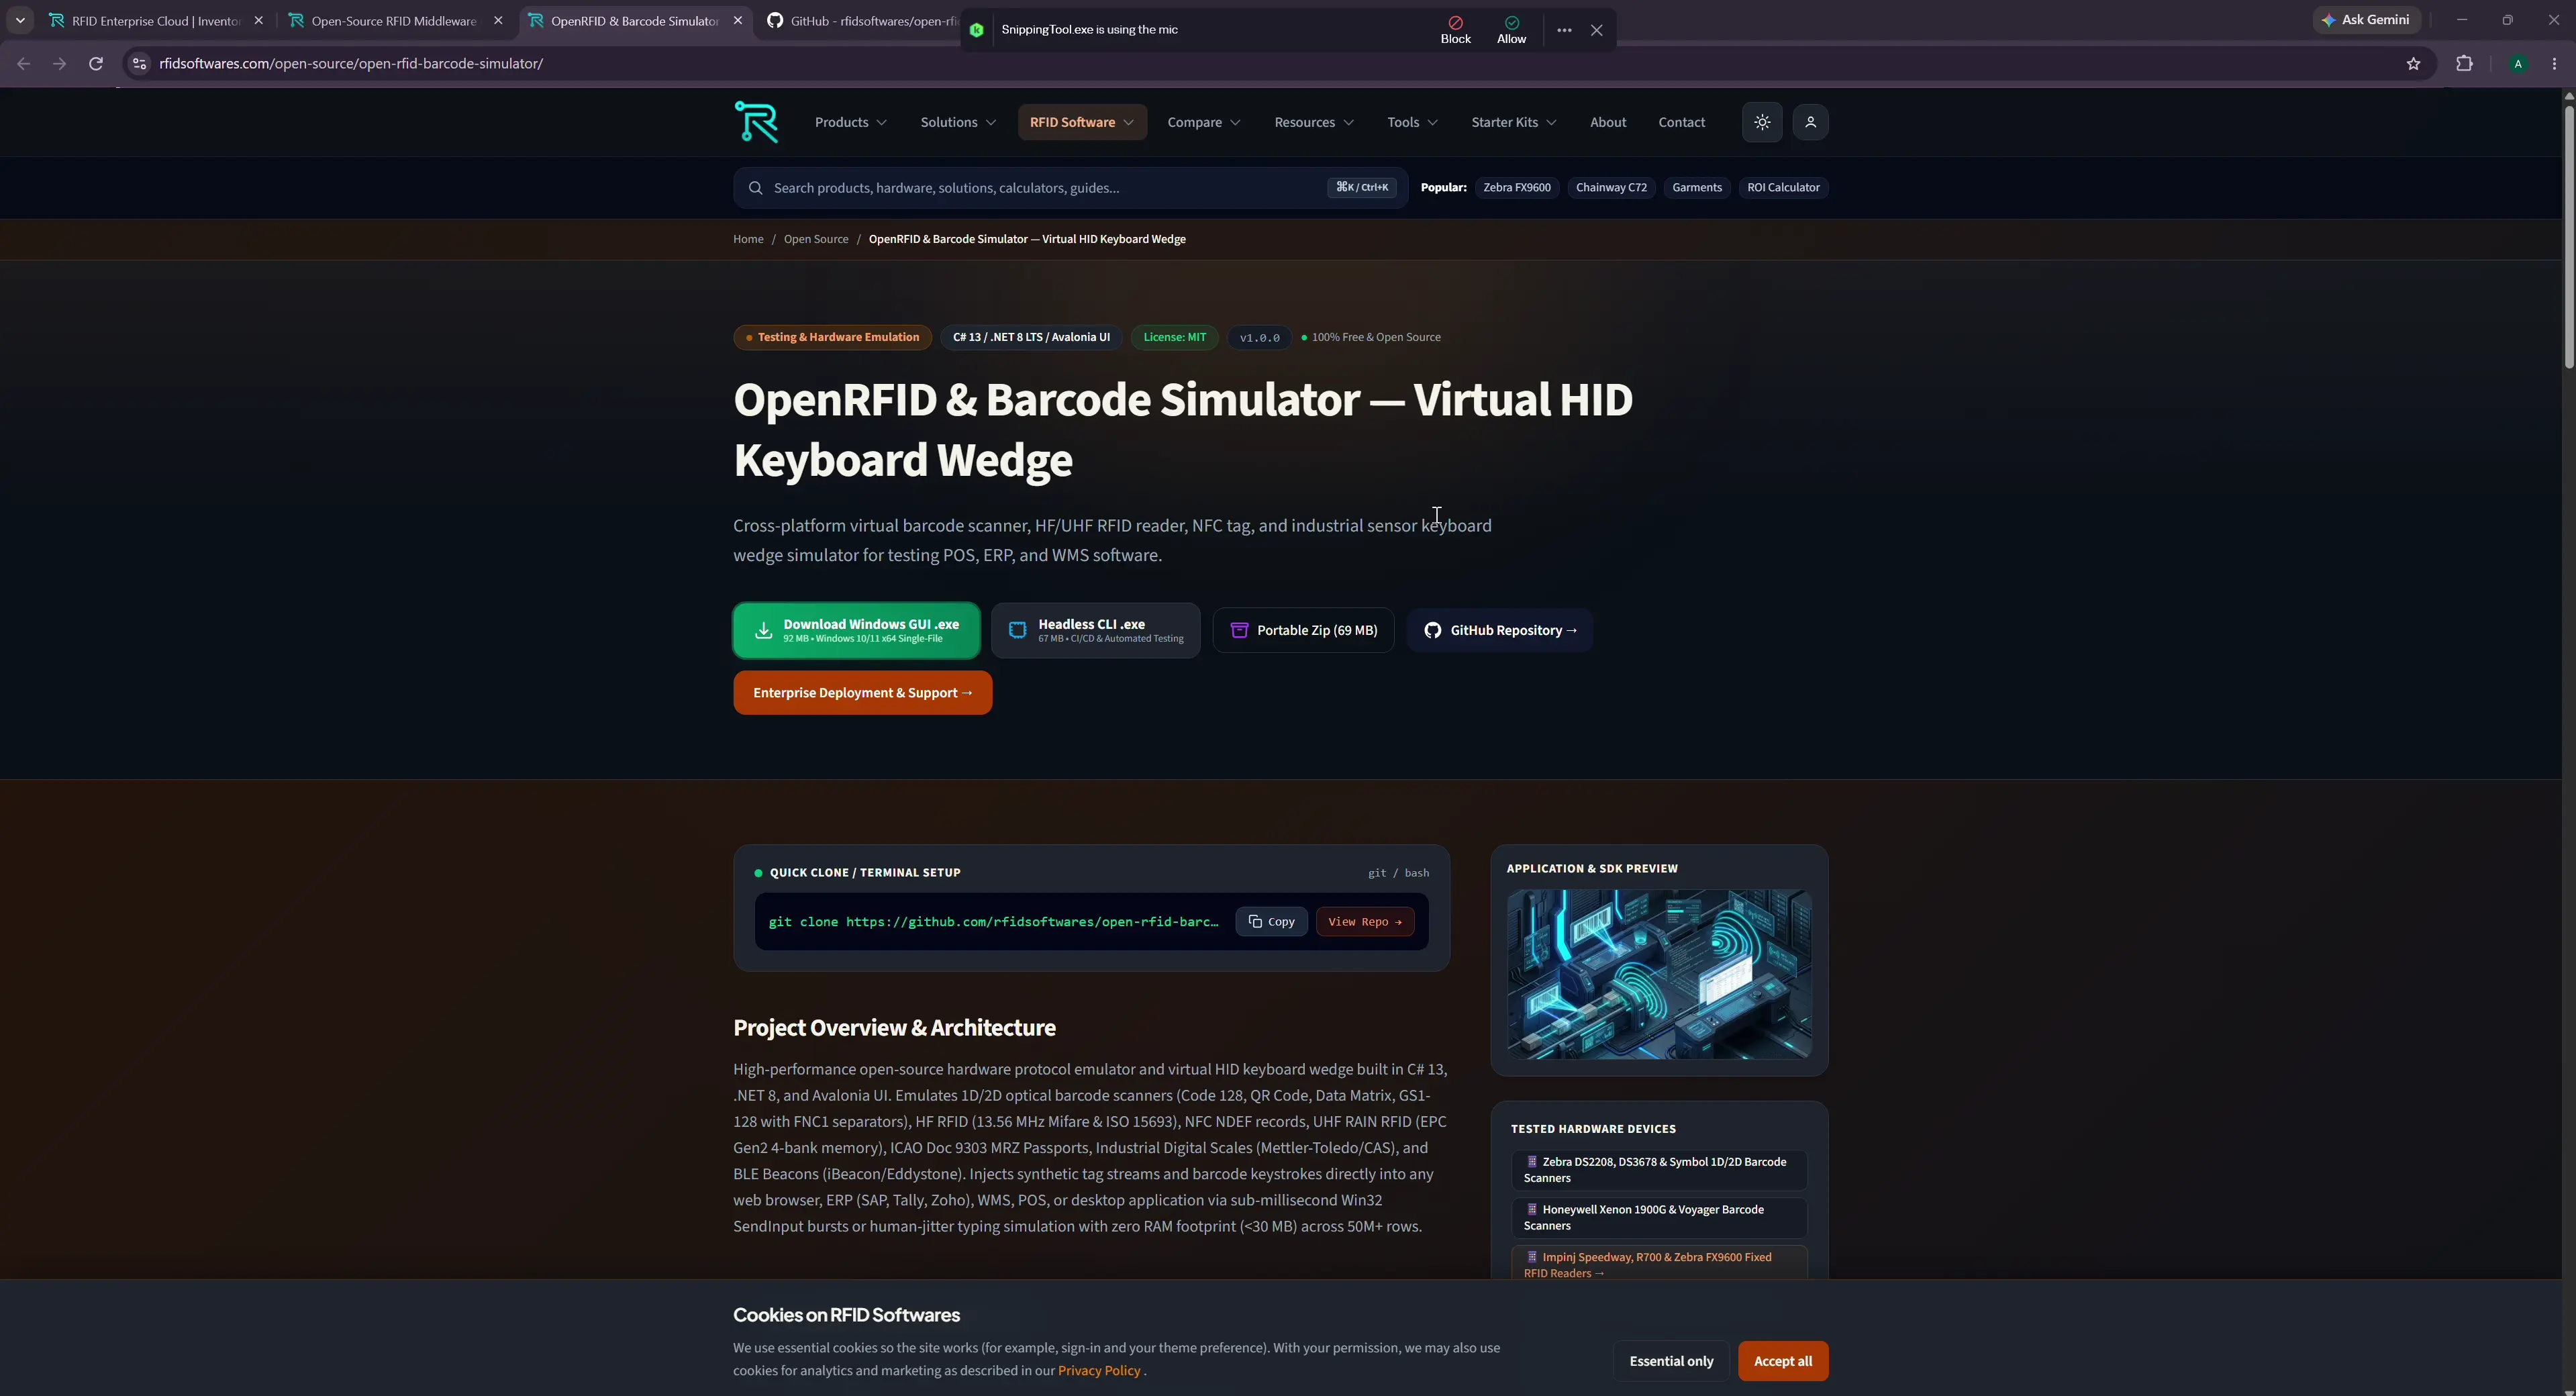Bookmark this page with the star icon
The image size is (2576, 1396).
click(2413, 63)
